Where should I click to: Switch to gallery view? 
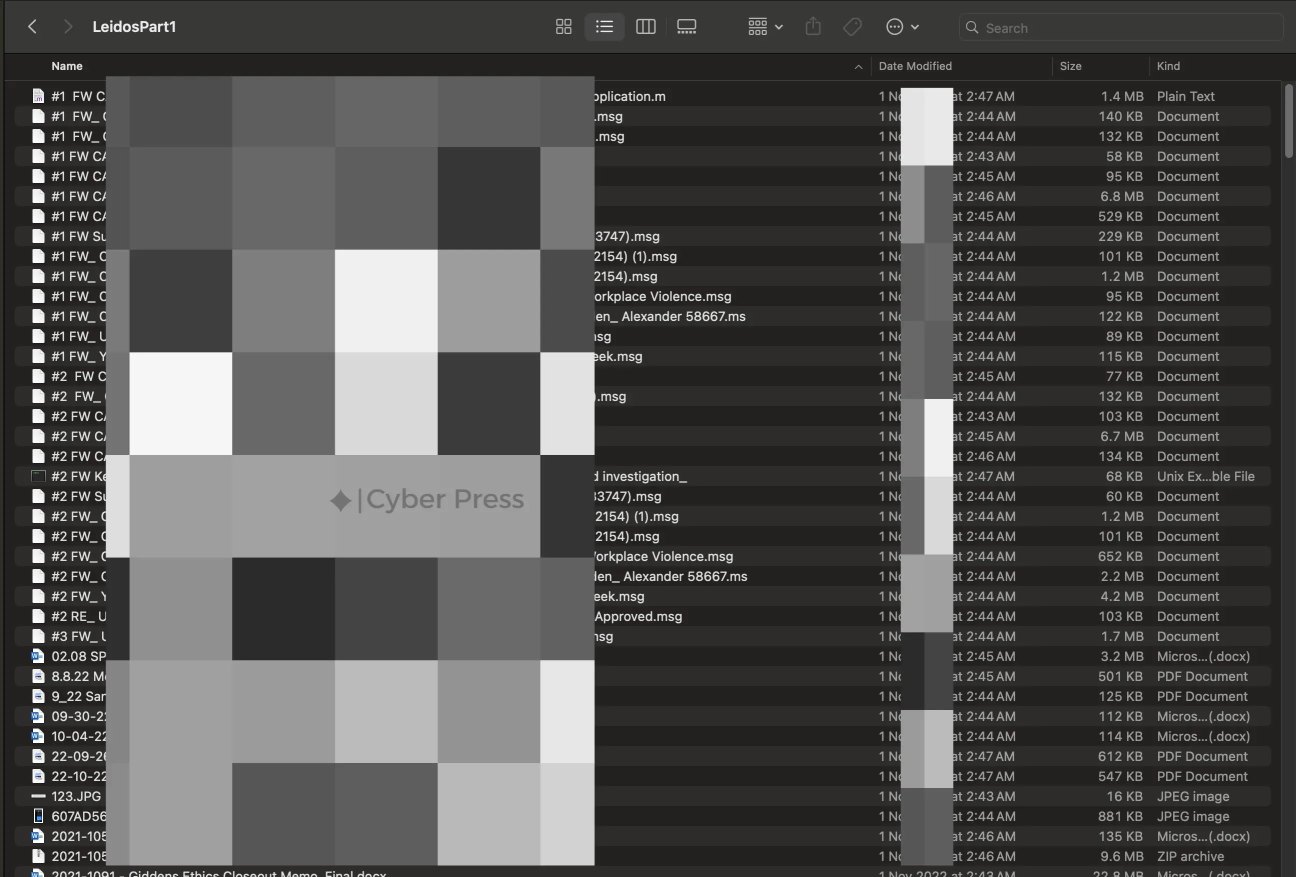[x=687, y=27]
